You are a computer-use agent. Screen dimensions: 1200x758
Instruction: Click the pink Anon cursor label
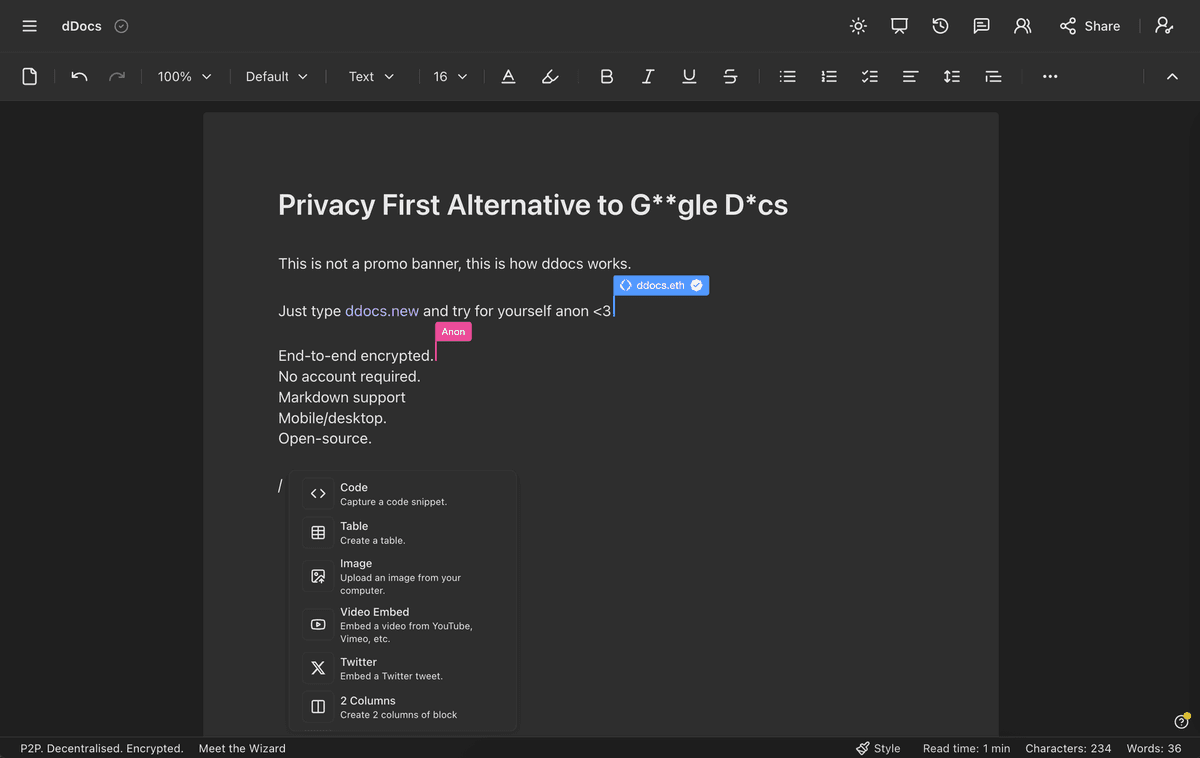453,331
